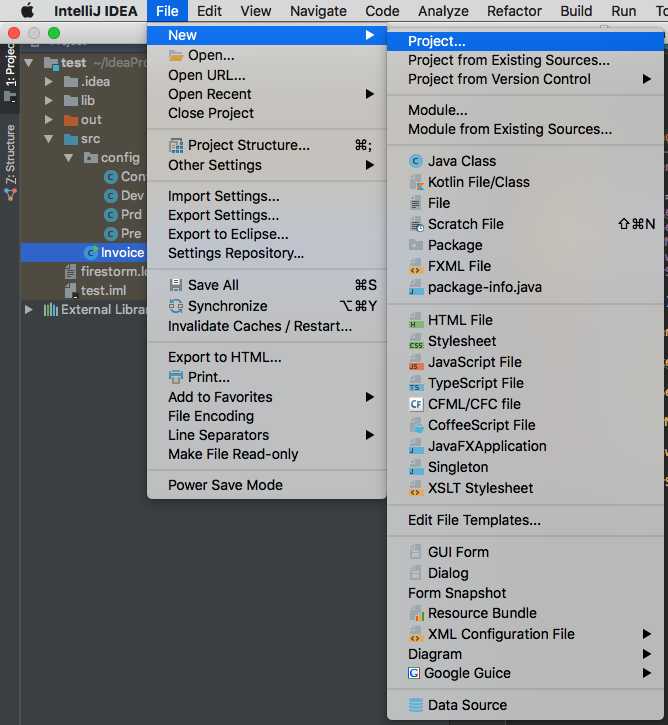Choose New Project... menu entry
The width and height of the screenshot is (668, 725).
tap(525, 41)
